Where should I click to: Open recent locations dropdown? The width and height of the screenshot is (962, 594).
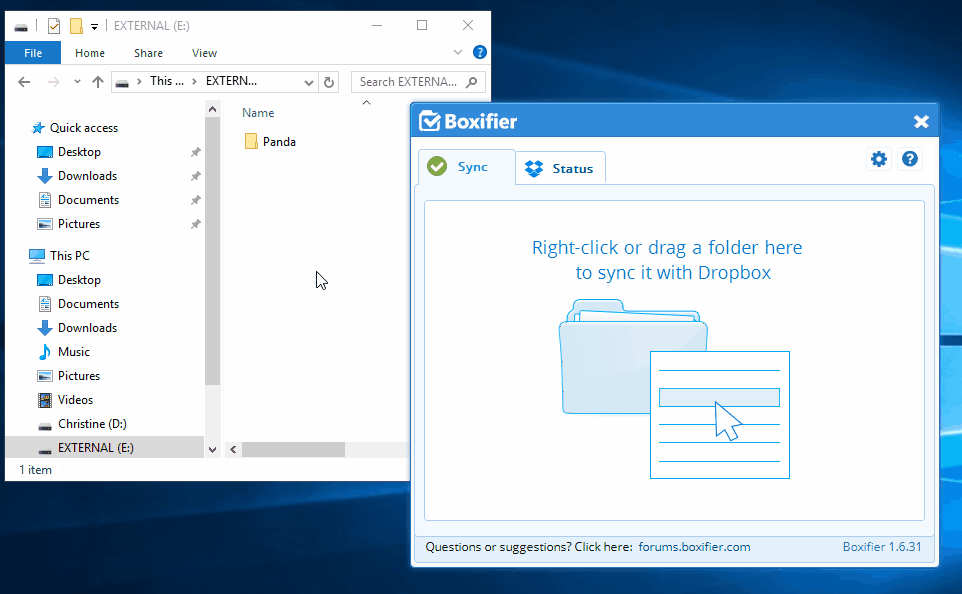click(77, 82)
